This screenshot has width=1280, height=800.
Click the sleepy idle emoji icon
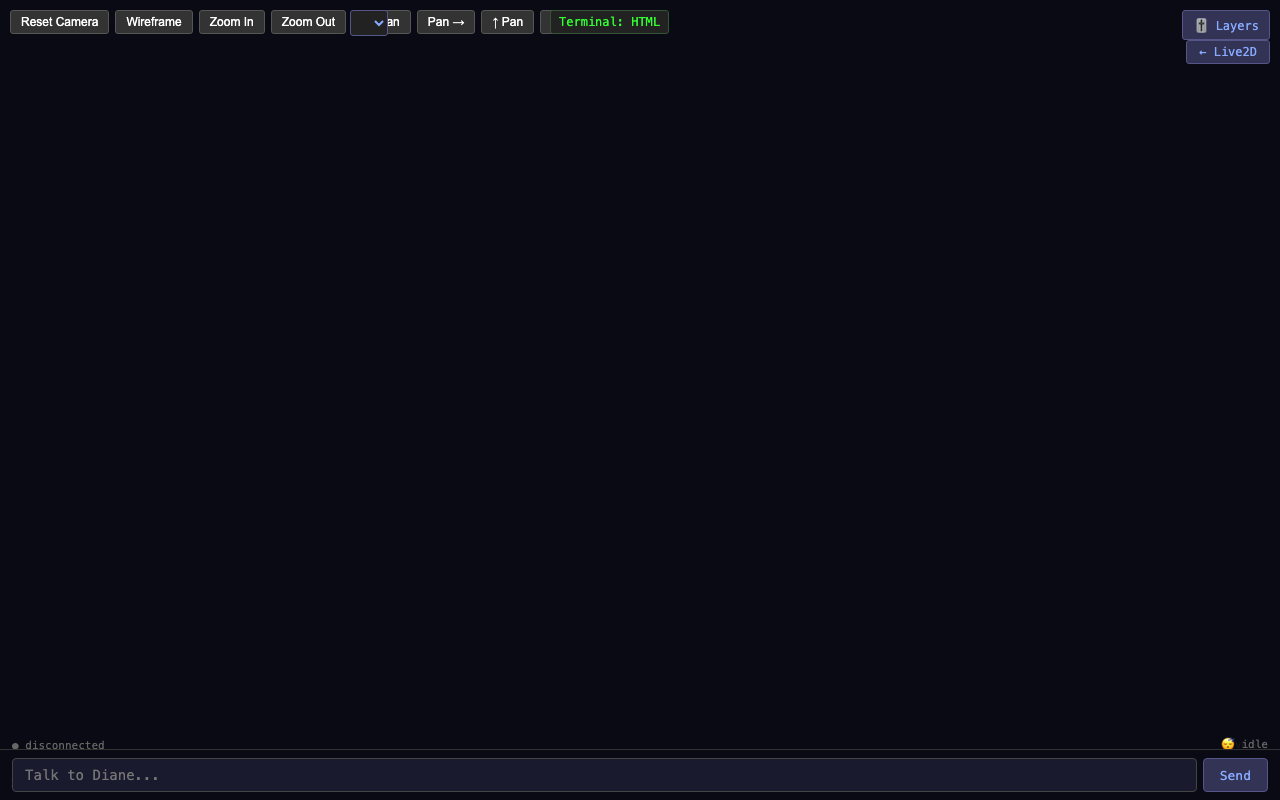click(x=1227, y=744)
